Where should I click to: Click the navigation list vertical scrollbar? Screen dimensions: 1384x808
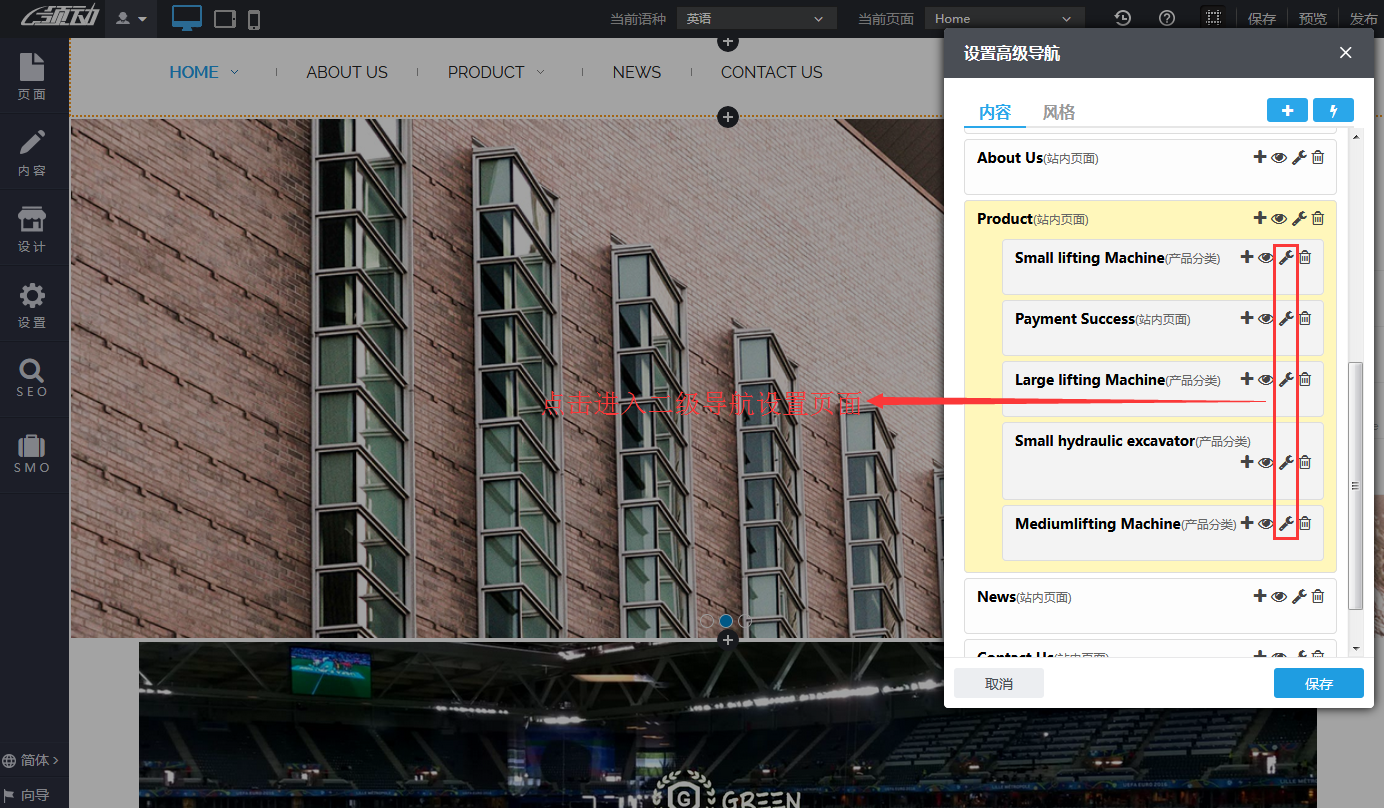click(1356, 485)
